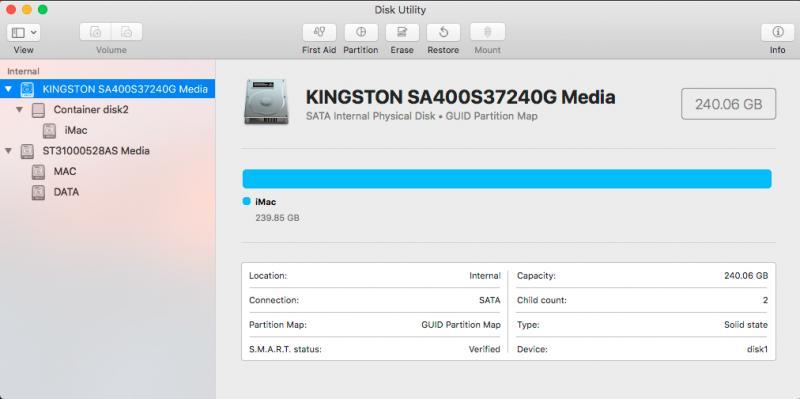This screenshot has height=399, width=800.
Task: Click the yellow minimize window button
Action: tap(27, 10)
